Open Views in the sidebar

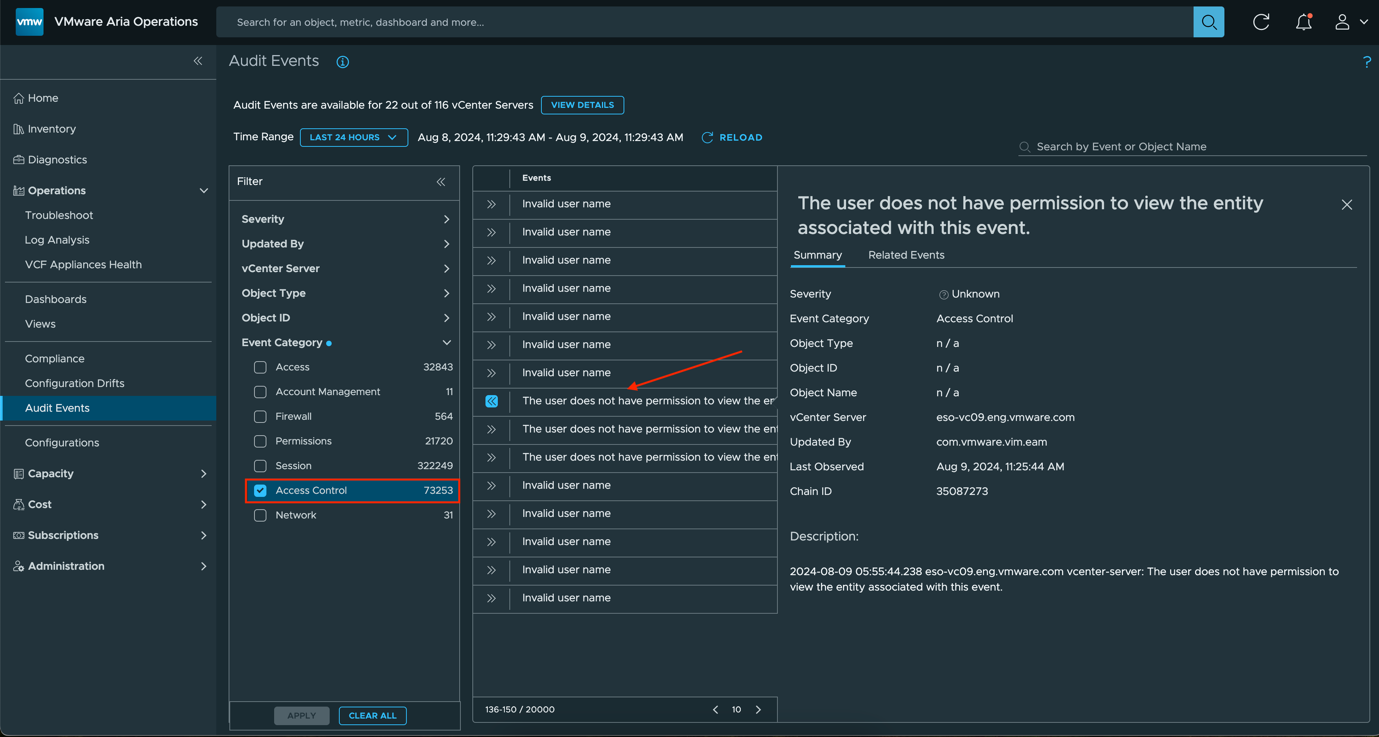(40, 324)
